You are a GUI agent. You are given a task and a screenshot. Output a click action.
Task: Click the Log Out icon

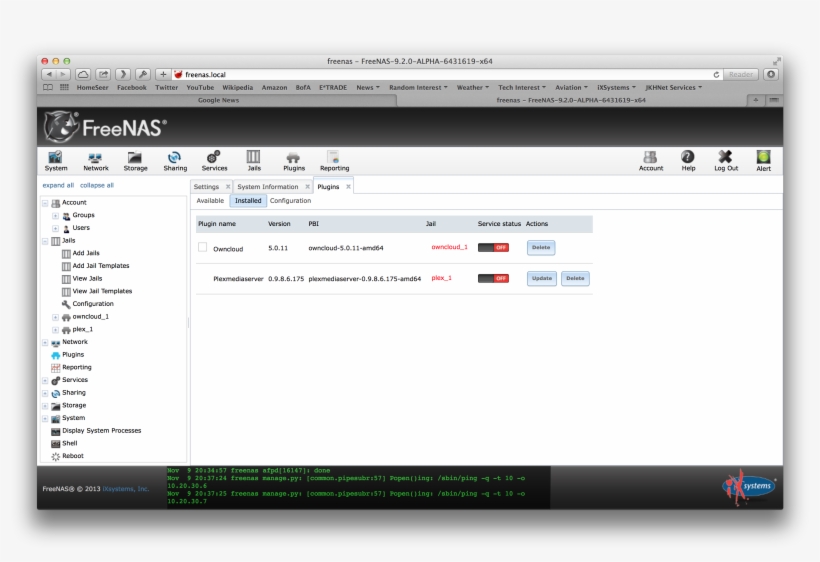tap(726, 158)
